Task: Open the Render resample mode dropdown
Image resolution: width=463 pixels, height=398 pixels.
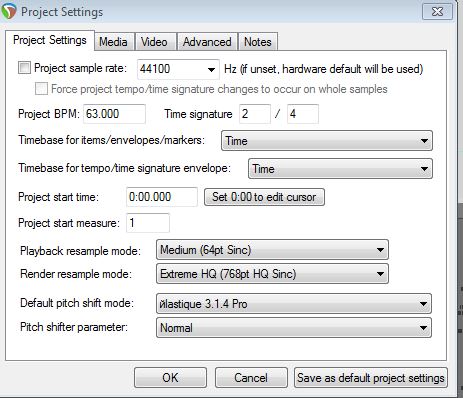Action: click(x=272, y=274)
